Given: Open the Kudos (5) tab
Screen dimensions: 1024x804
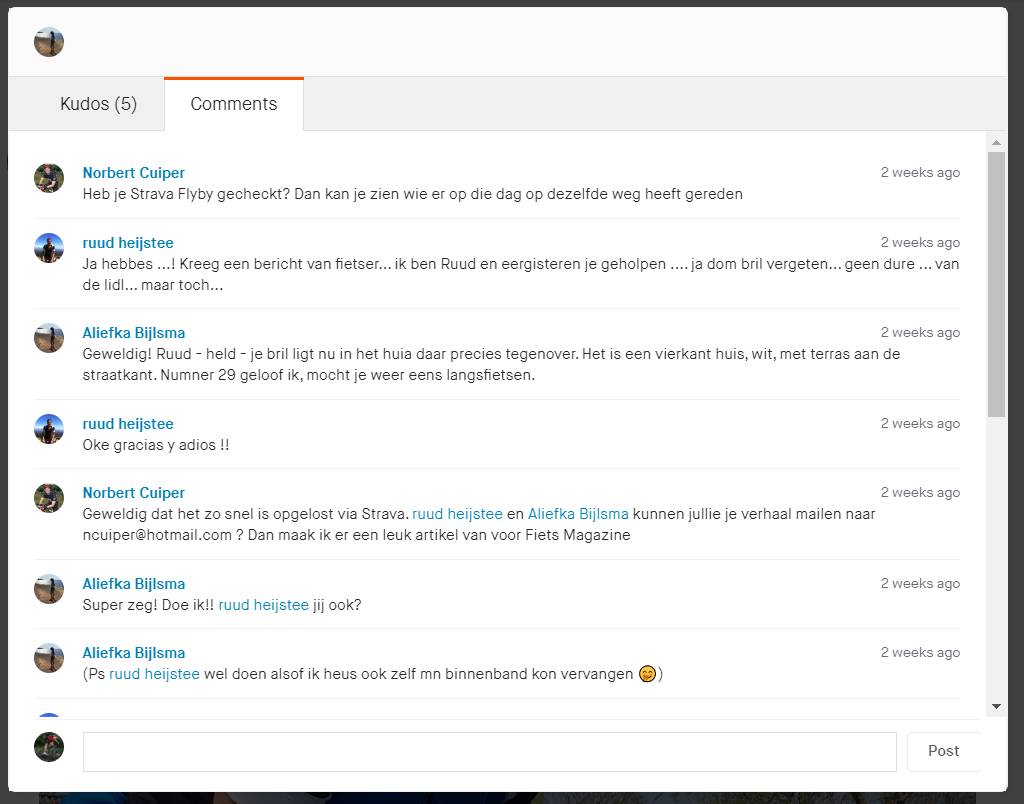Looking at the screenshot, I should tap(98, 104).
